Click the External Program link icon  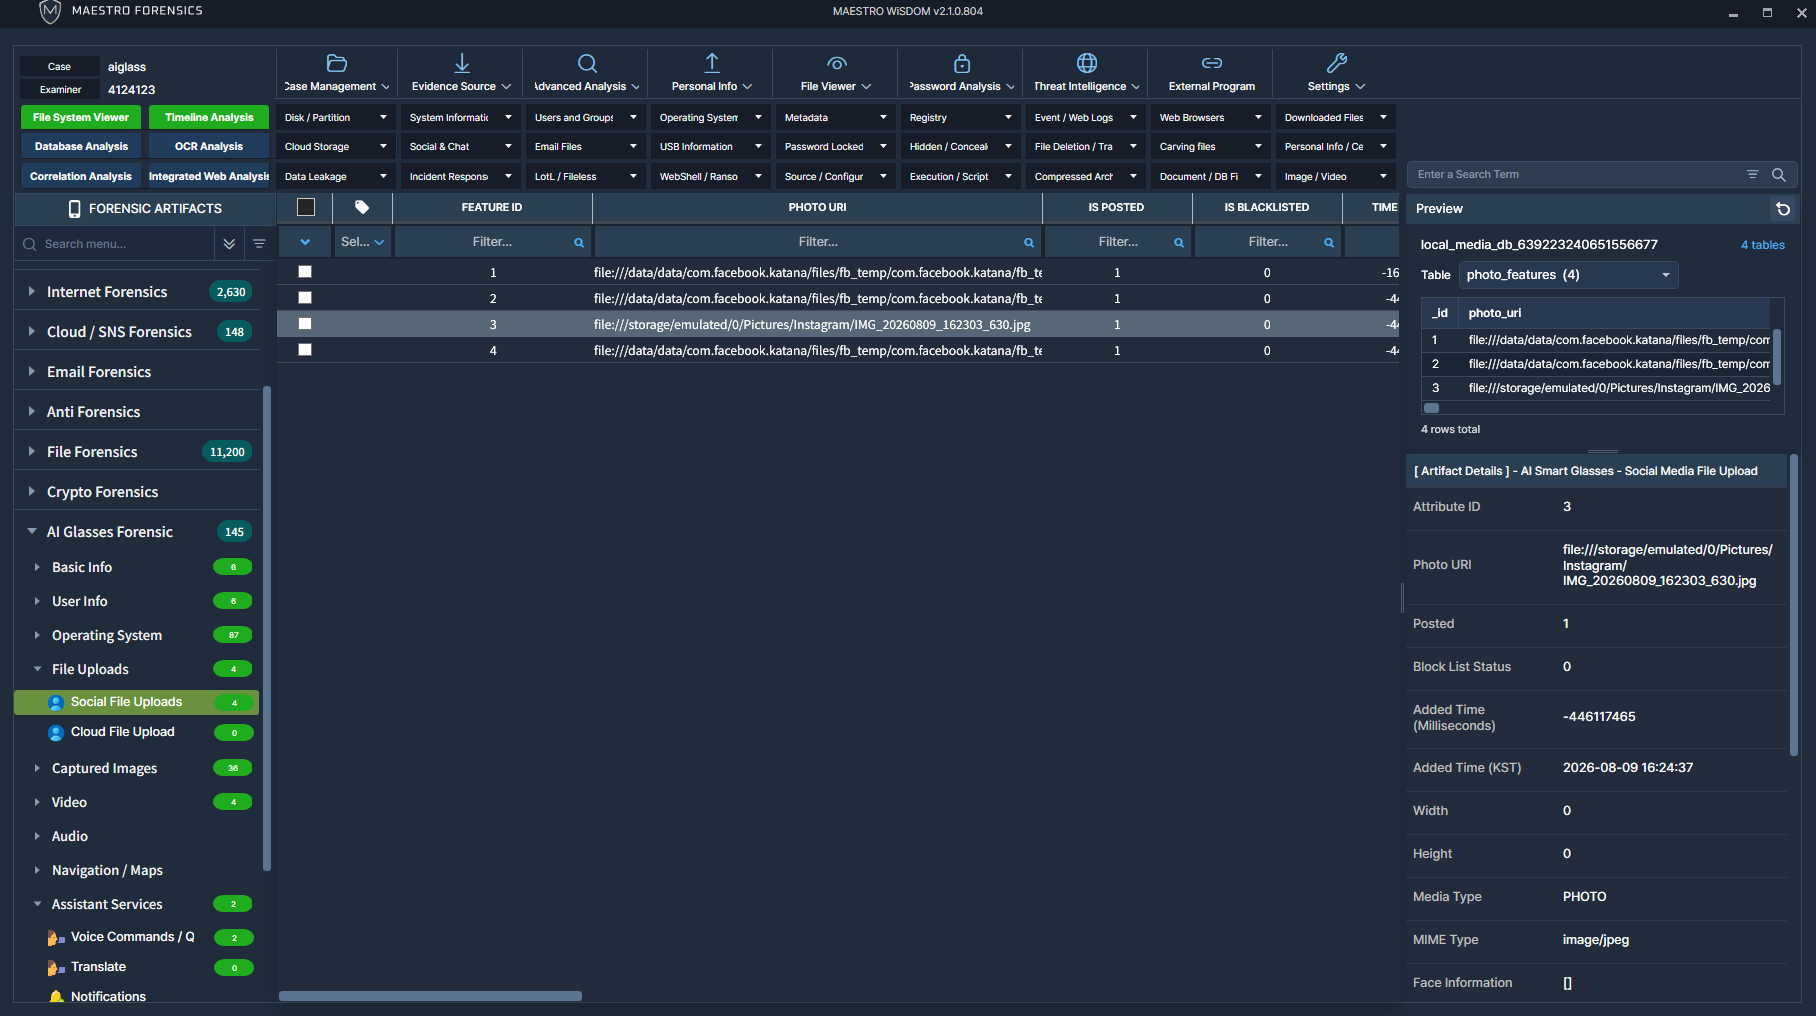[x=1212, y=63]
